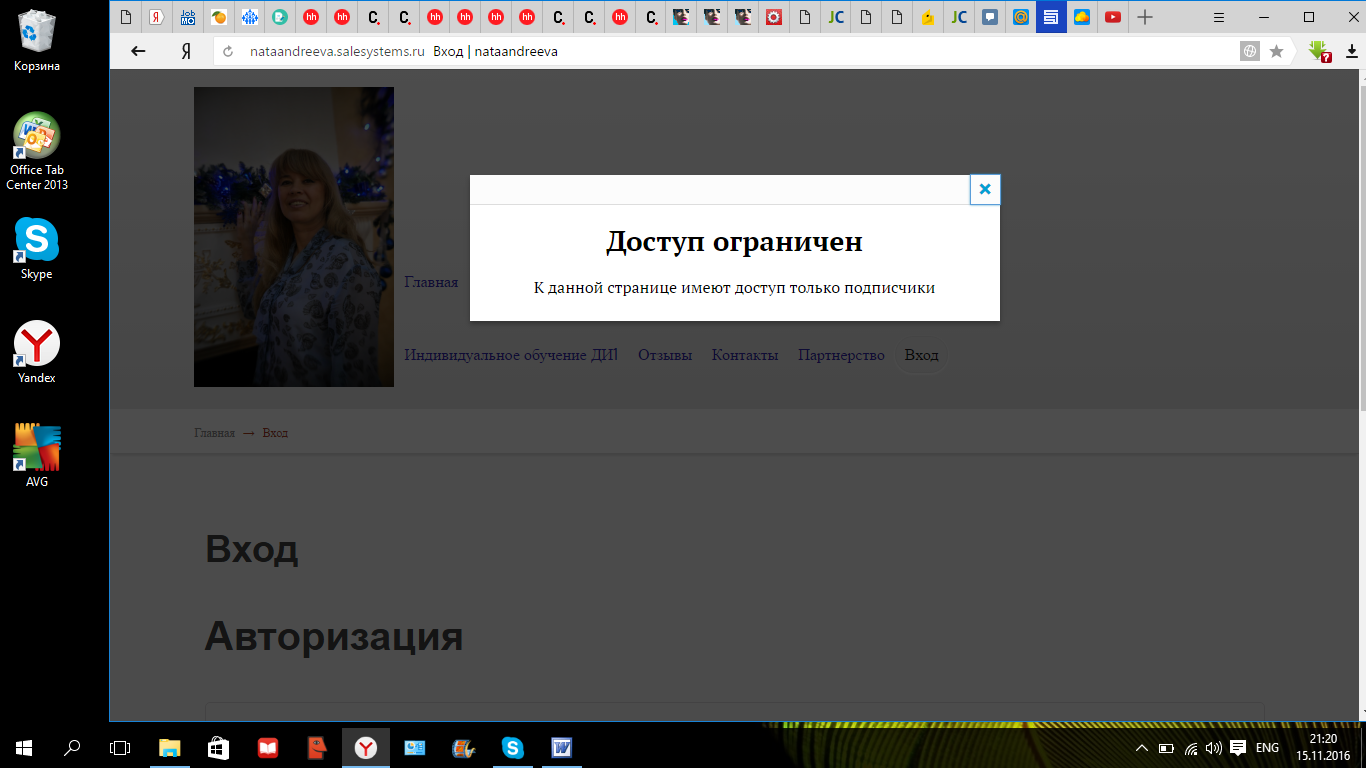
Task: Click the red 'Вход' breadcrumb text
Action: pos(275,433)
